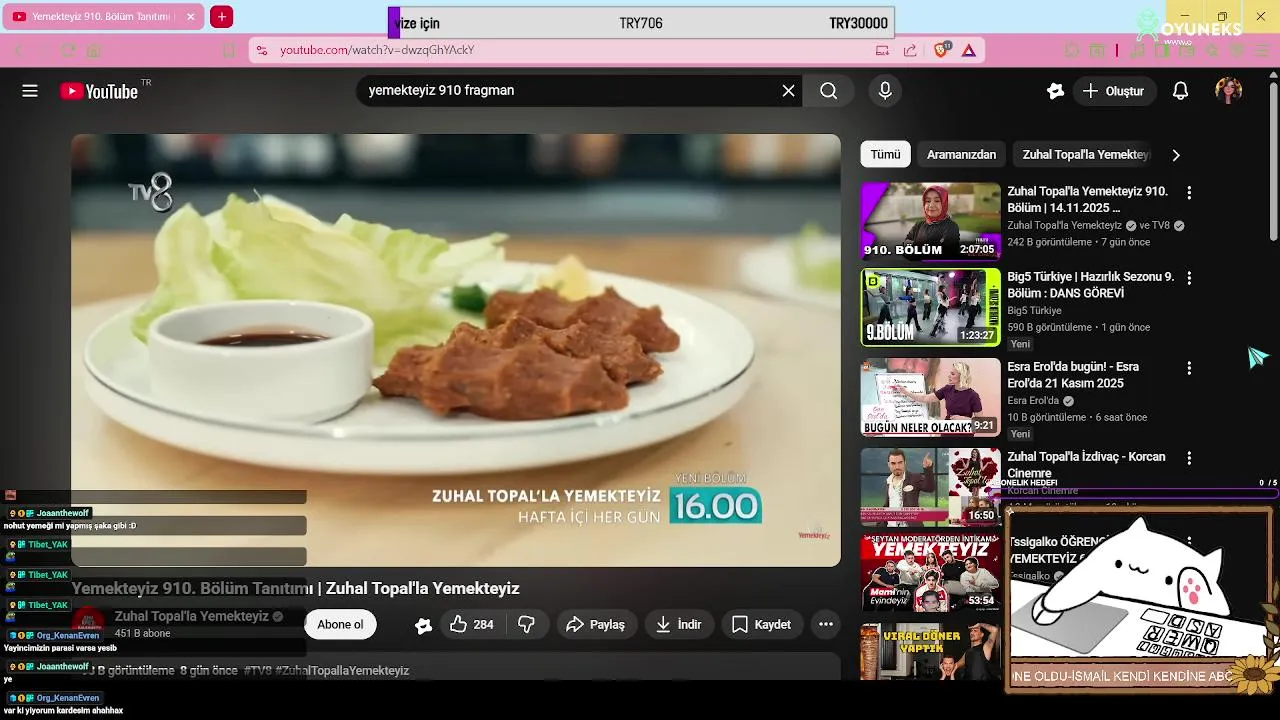Close the Yemekteyiz 910. Bölüm browser tab
Screen dimensions: 1280x720
(191, 17)
